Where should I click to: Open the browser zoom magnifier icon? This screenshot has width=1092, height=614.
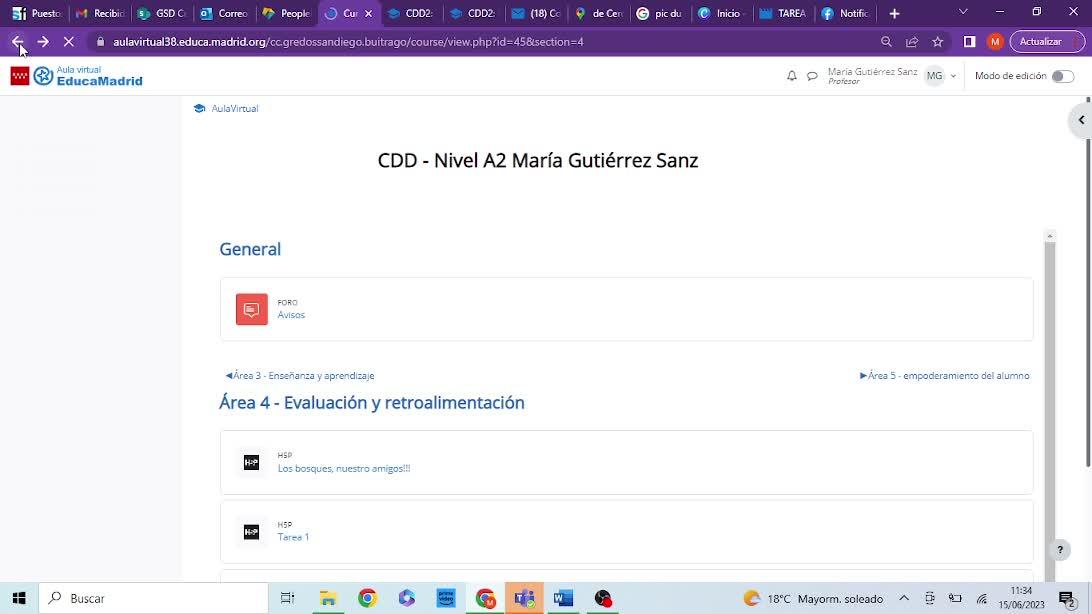coord(886,42)
